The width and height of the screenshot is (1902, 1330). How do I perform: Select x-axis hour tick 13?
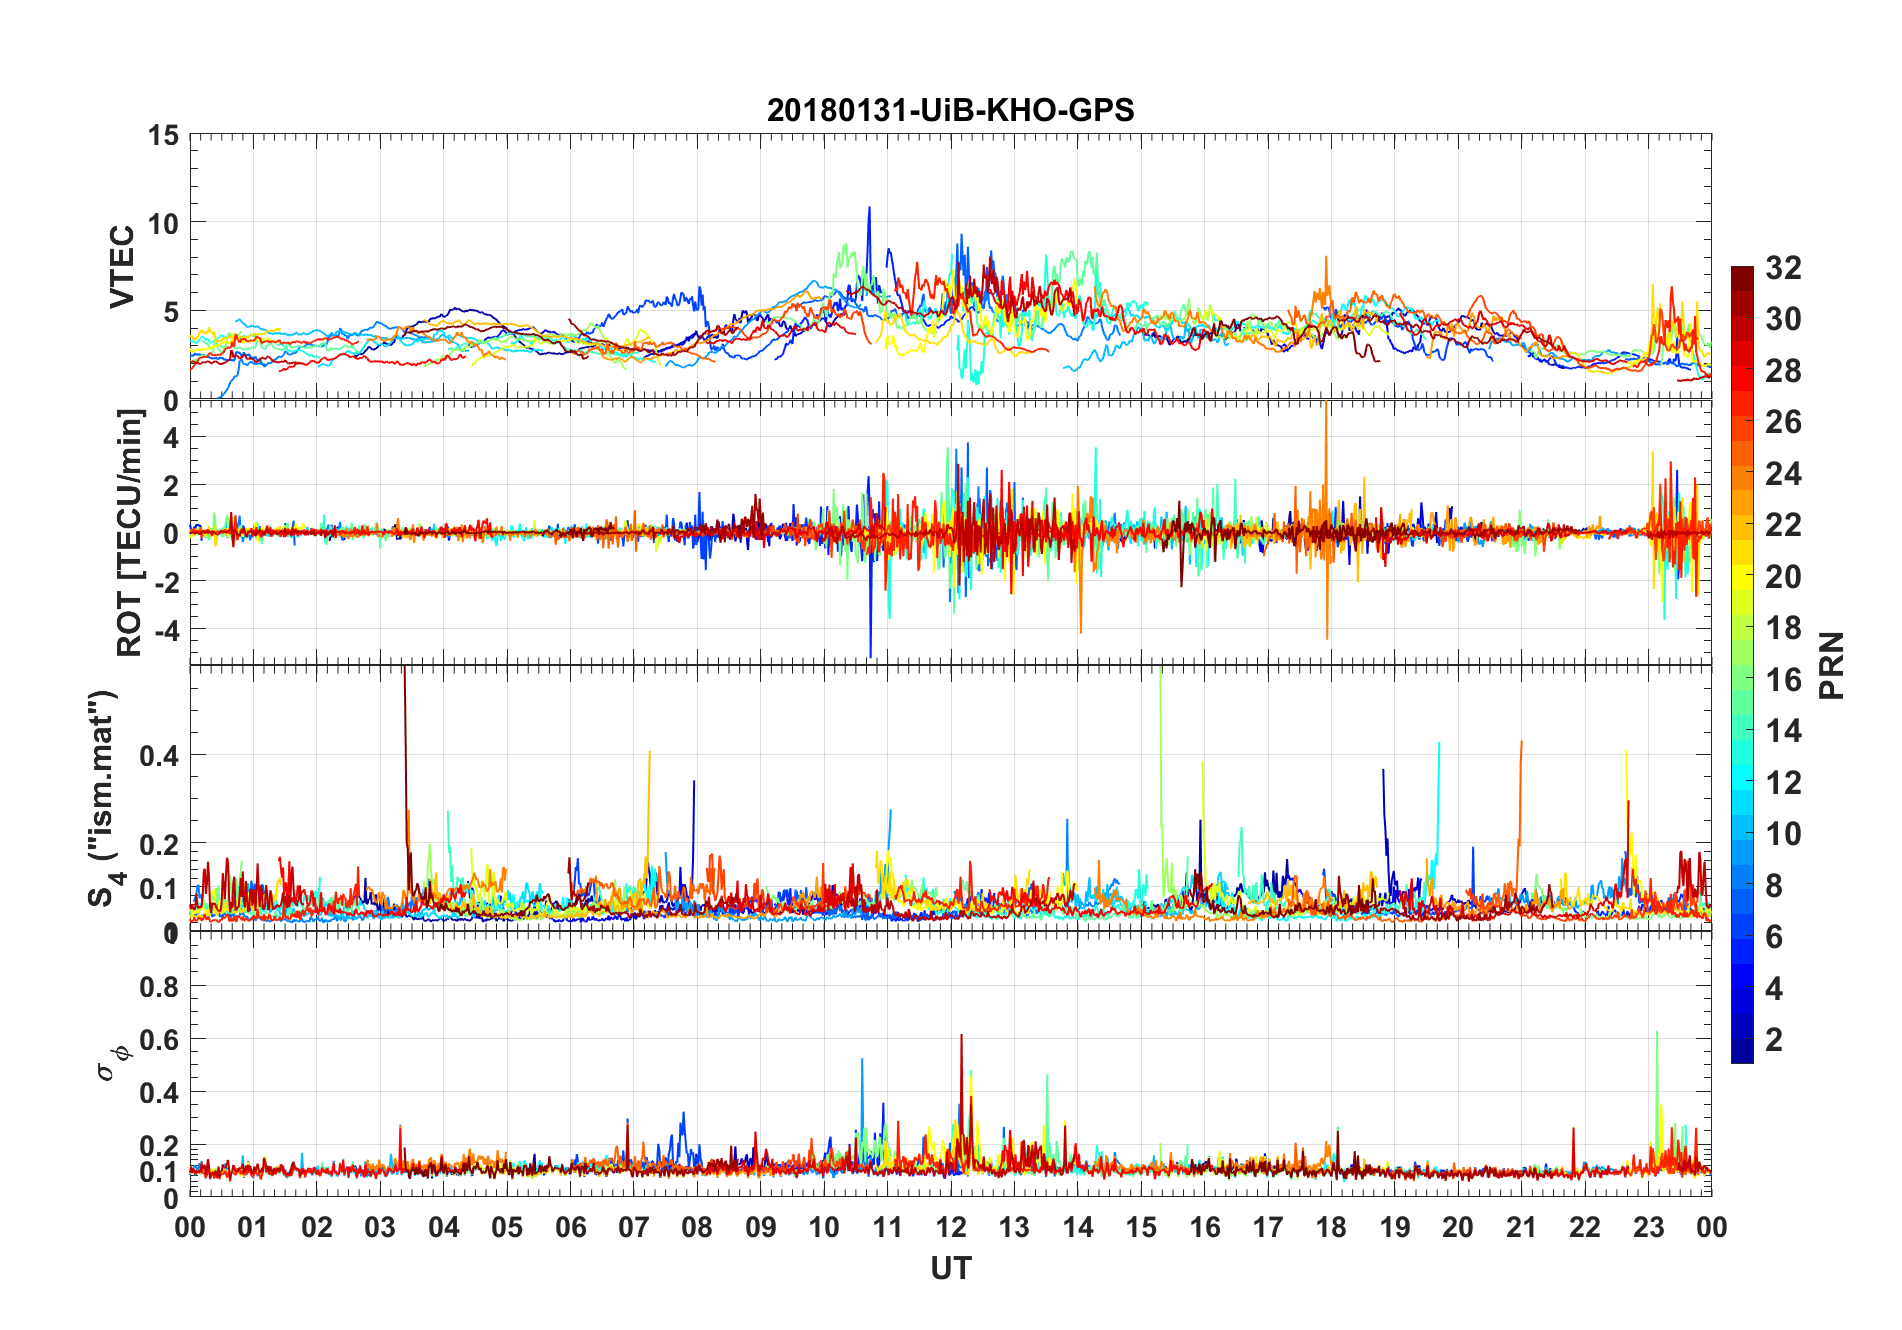[x=1014, y=1227]
